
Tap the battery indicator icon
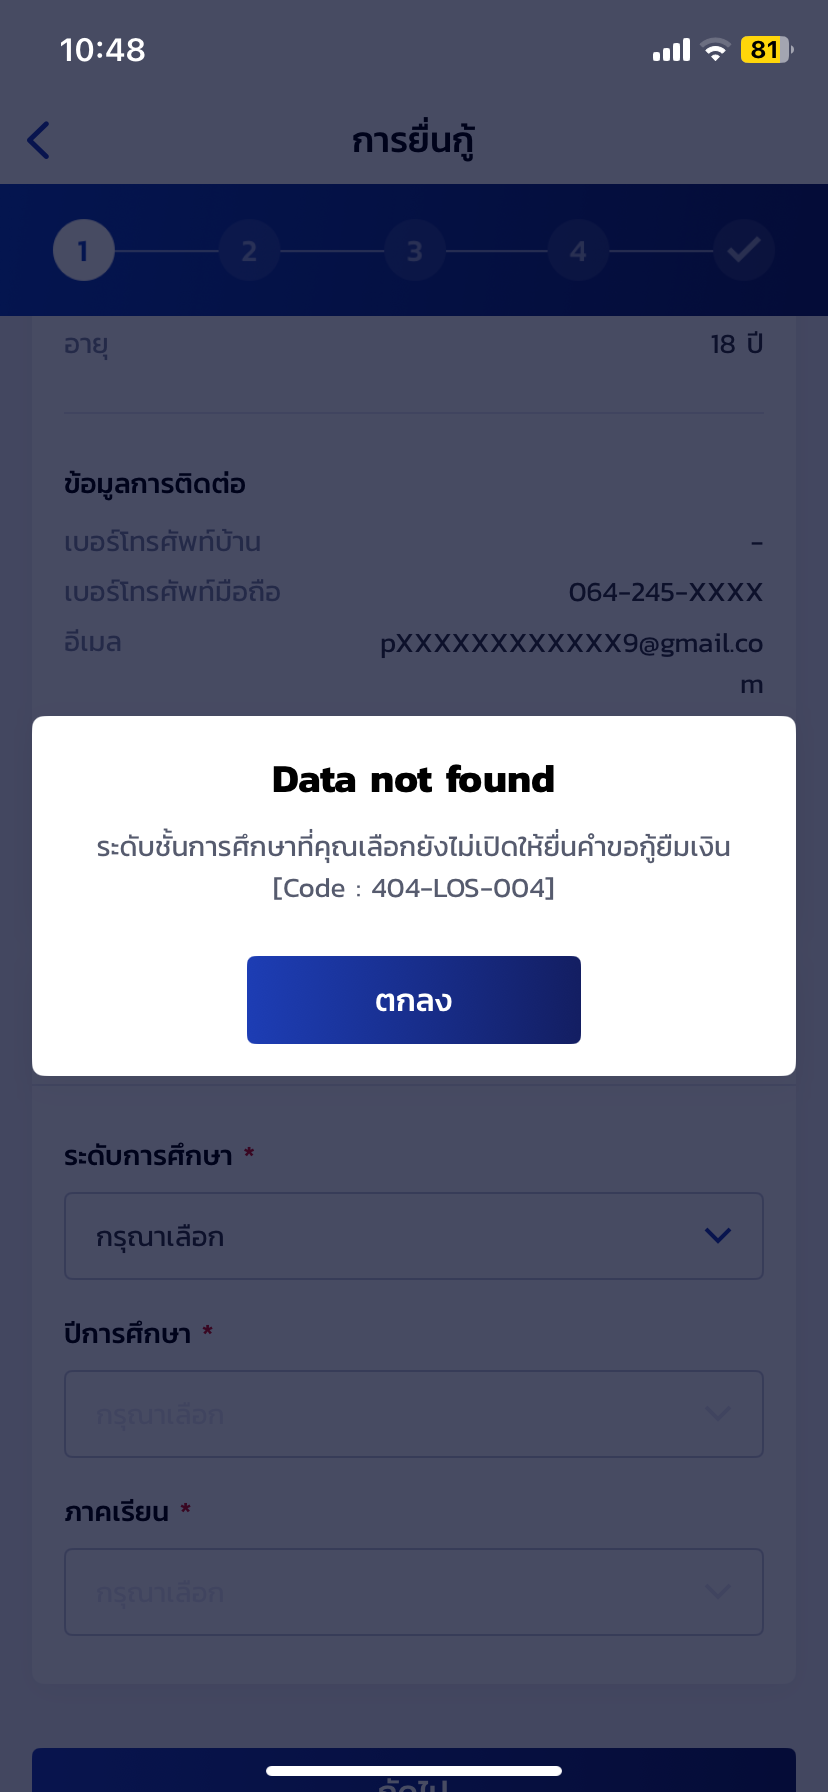(766, 50)
